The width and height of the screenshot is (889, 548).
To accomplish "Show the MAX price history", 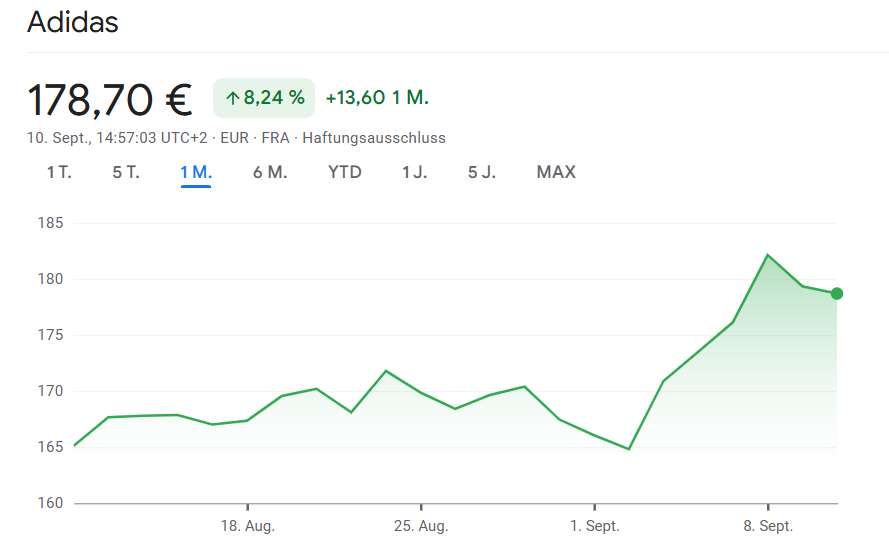I will 556,172.
